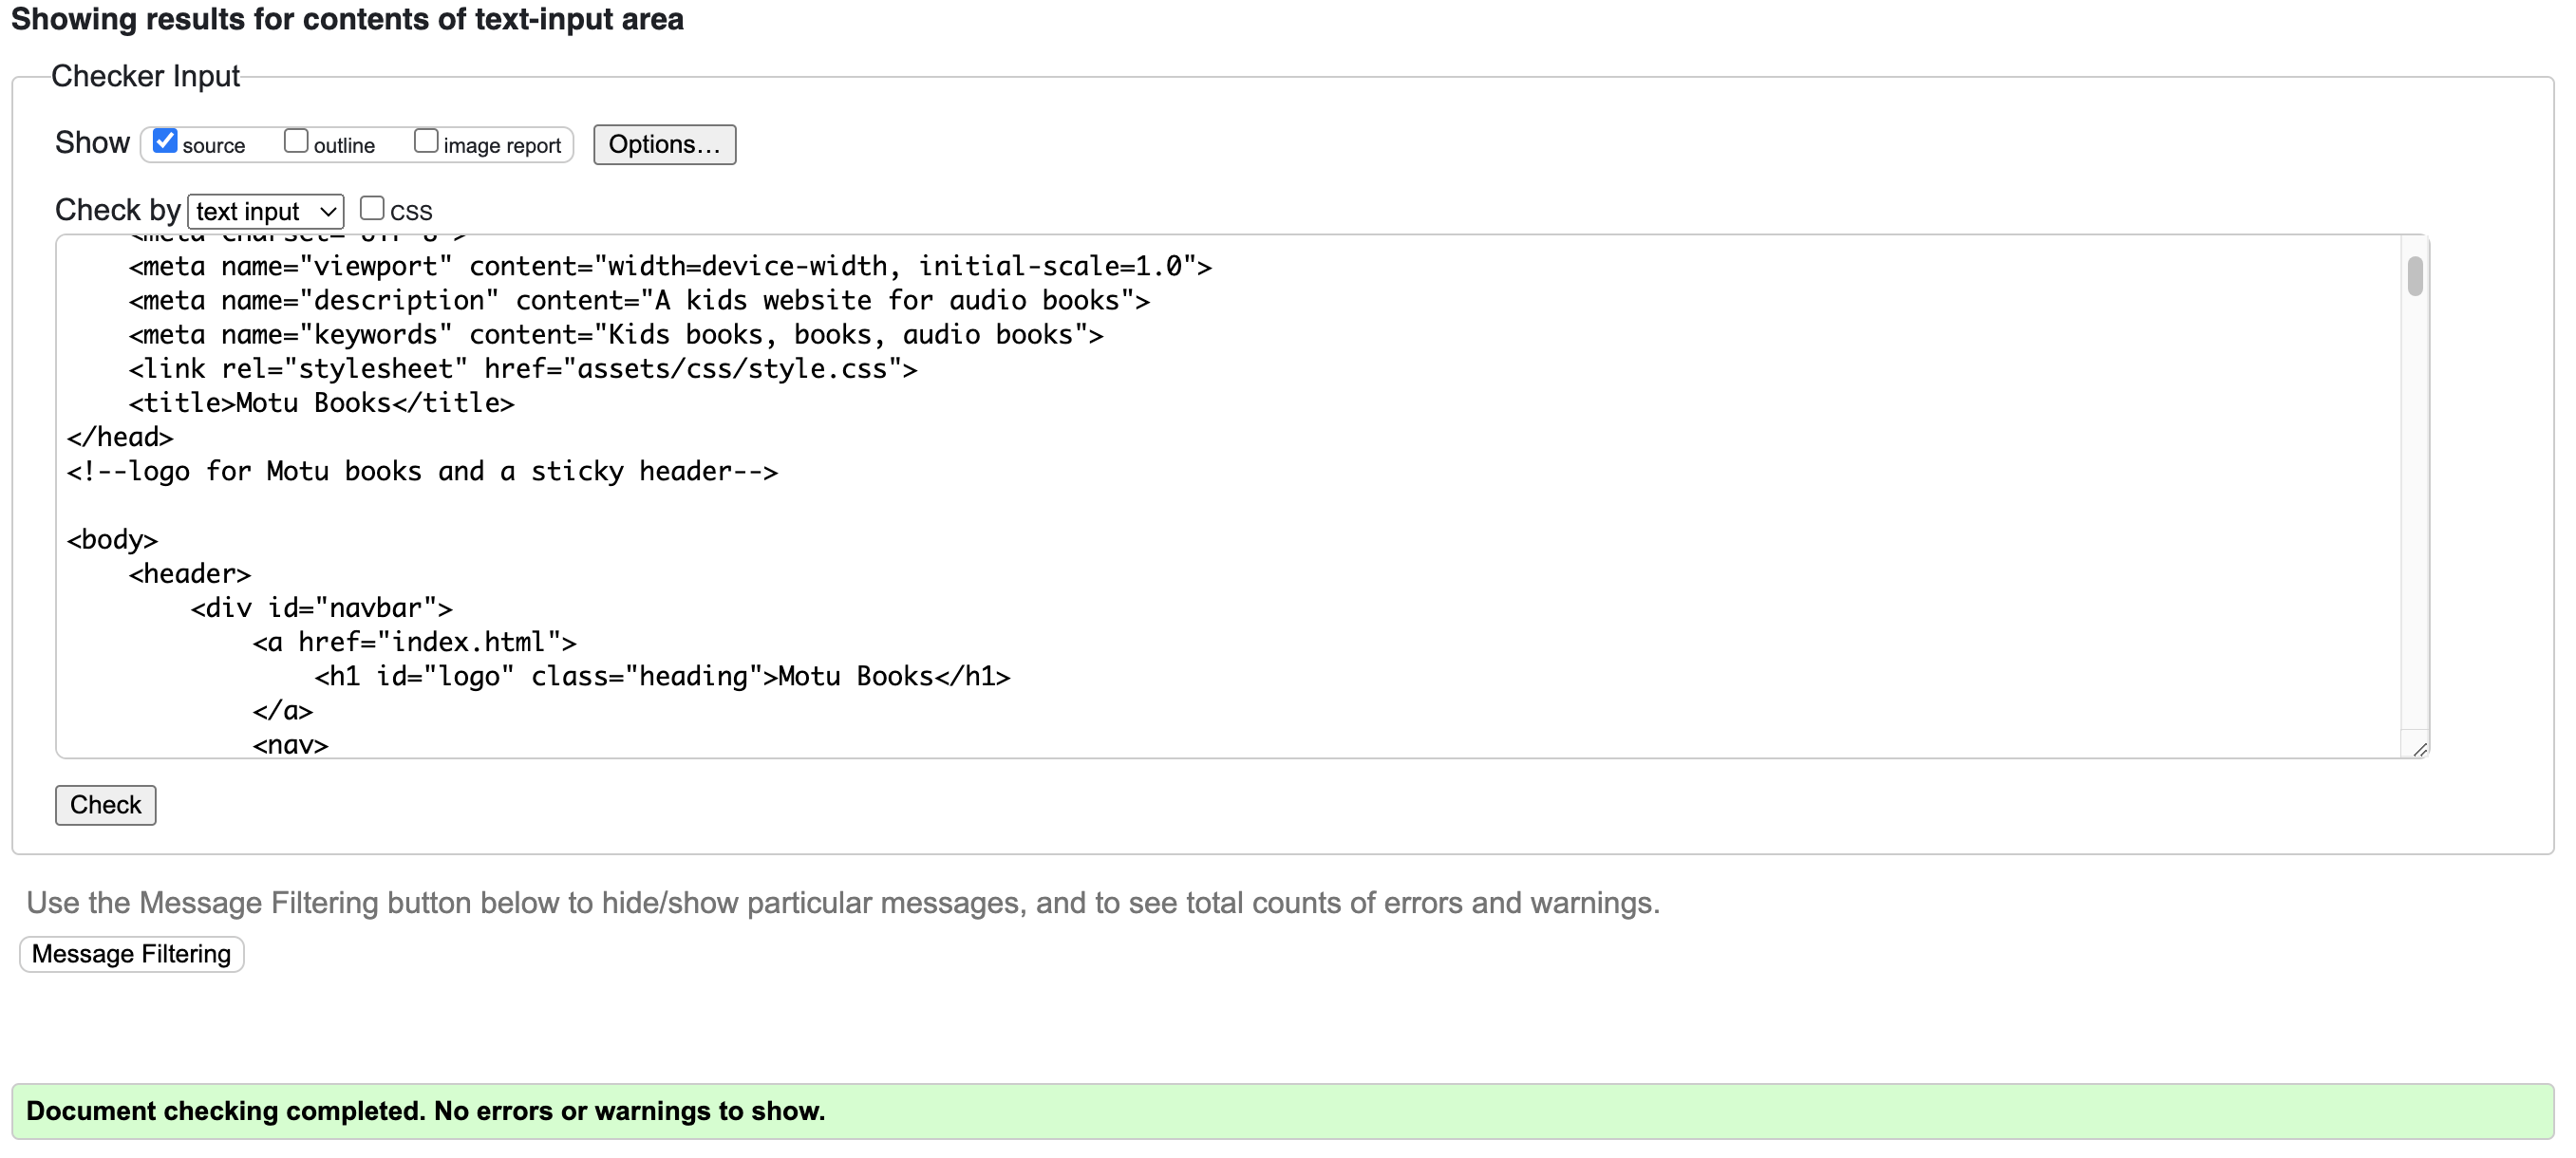Tick the css checkbox
2576x1158 pixels.
pyautogui.click(x=372, y=208)
